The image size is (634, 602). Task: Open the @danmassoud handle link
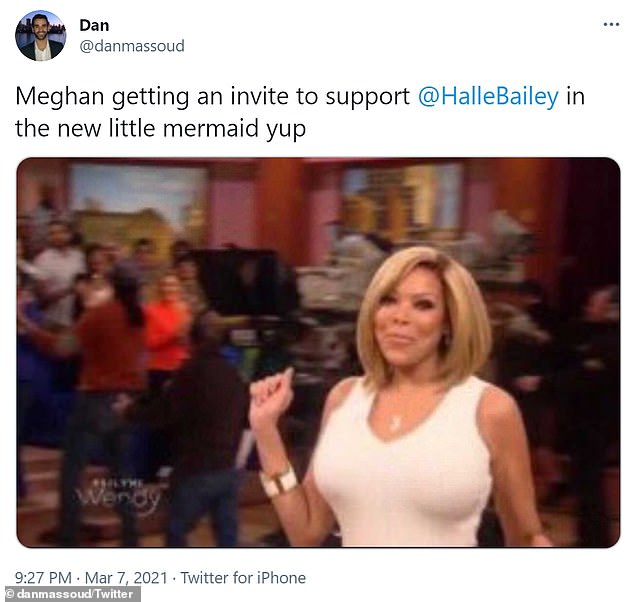pos(132,46)
